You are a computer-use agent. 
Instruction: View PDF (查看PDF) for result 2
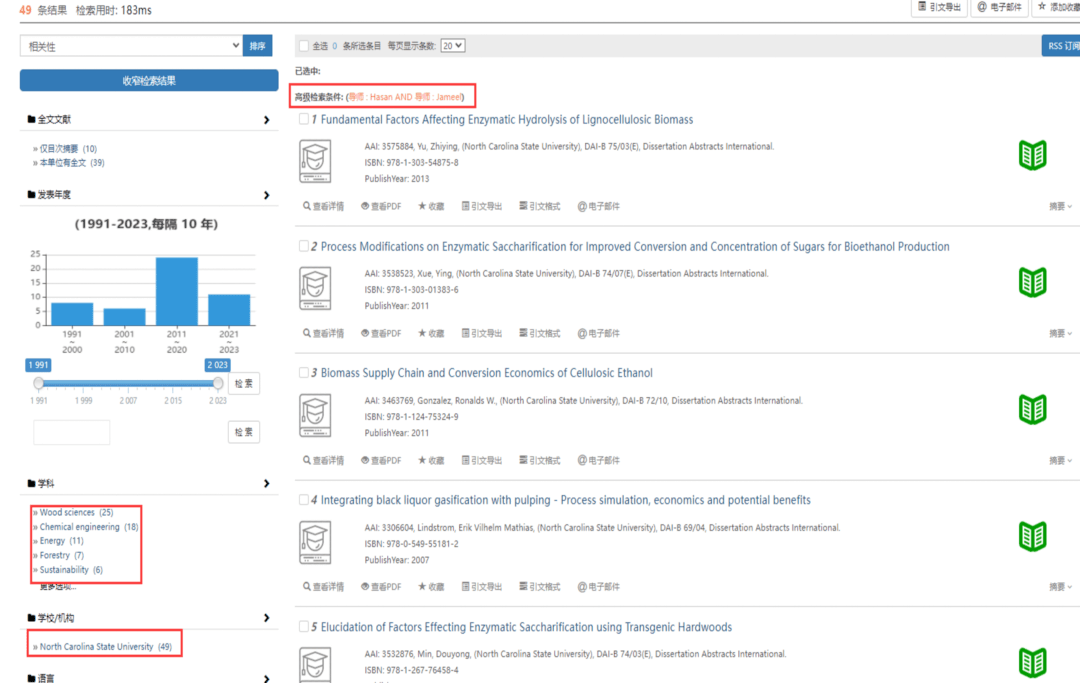(x=381, y=333)
